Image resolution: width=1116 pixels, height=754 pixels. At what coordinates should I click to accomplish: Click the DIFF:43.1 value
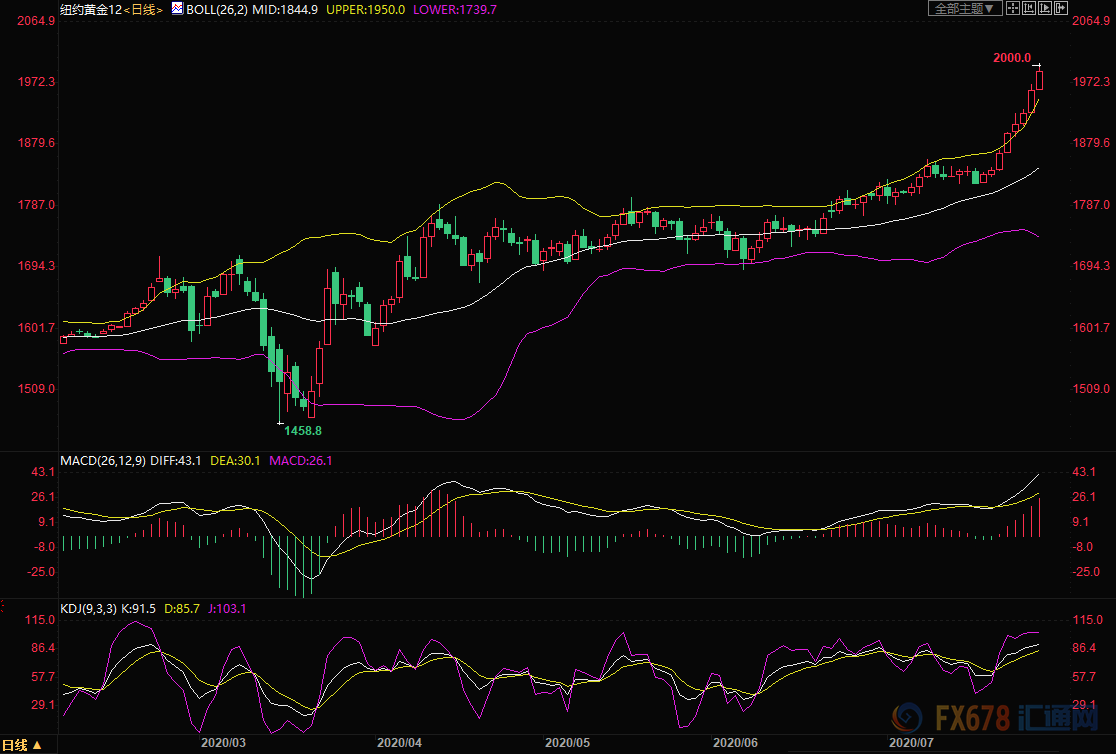pyautogui.click(x=176, y=461)
